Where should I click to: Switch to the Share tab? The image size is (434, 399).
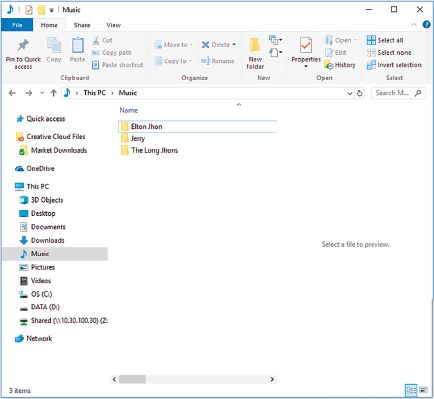[x=82, y=25]
